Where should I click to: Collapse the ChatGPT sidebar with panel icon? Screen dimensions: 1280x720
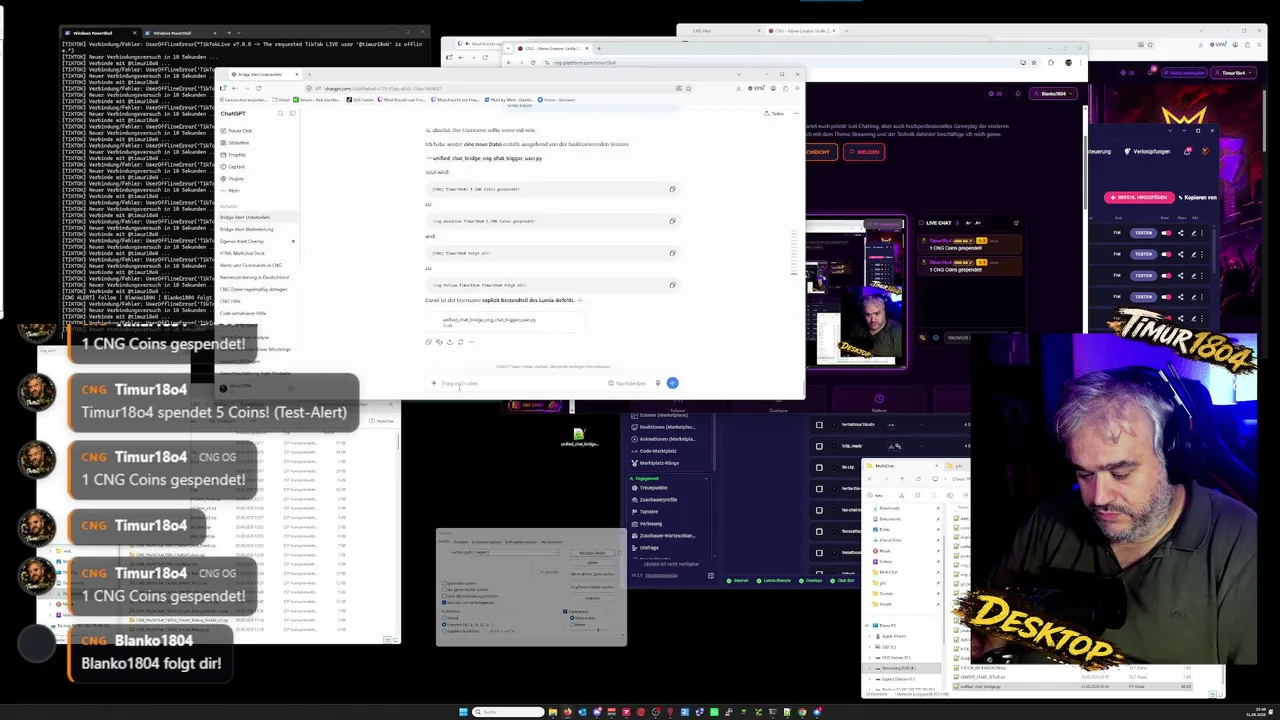point(292,113)
